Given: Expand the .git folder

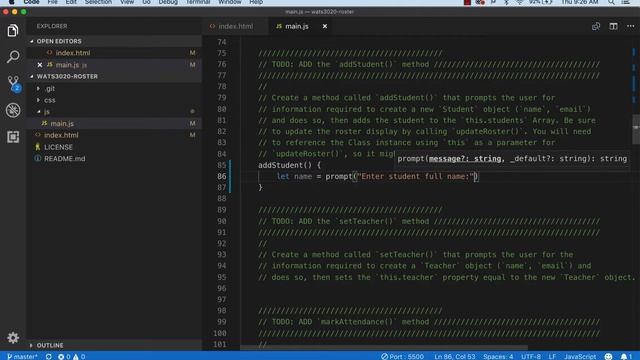Looking at the screenshot, I should click(114, 89).
